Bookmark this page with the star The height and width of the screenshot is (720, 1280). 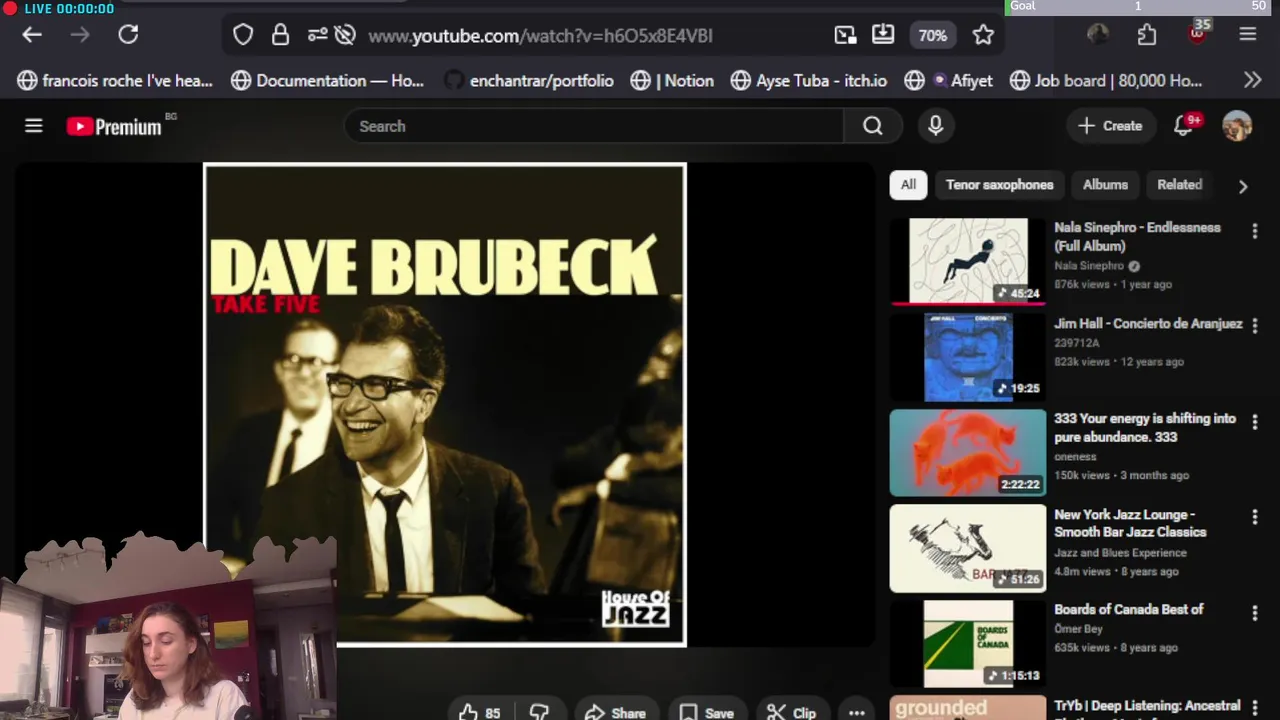pyautogui.click(x=983, y=35)
